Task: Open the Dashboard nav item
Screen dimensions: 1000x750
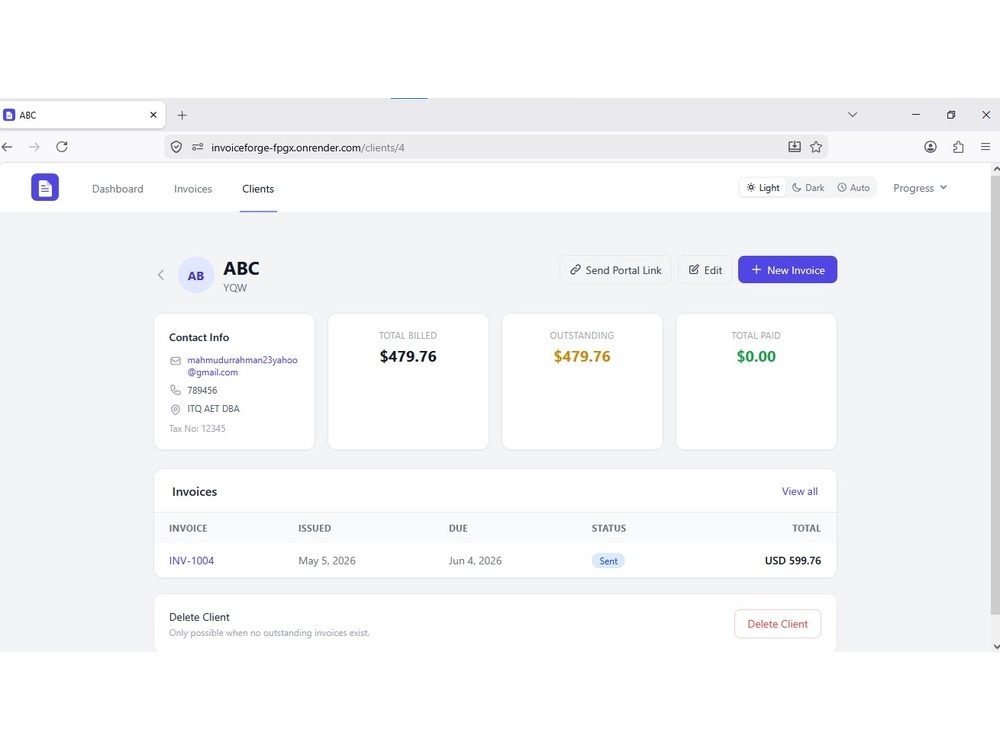Action: click(117, 189)
